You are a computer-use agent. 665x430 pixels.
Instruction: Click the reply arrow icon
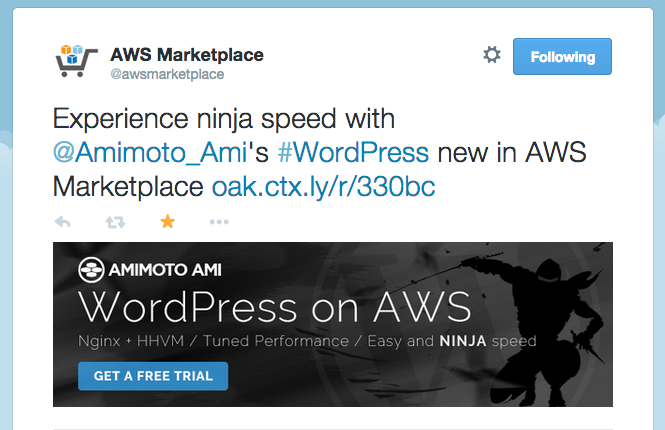tap(63, 222)
